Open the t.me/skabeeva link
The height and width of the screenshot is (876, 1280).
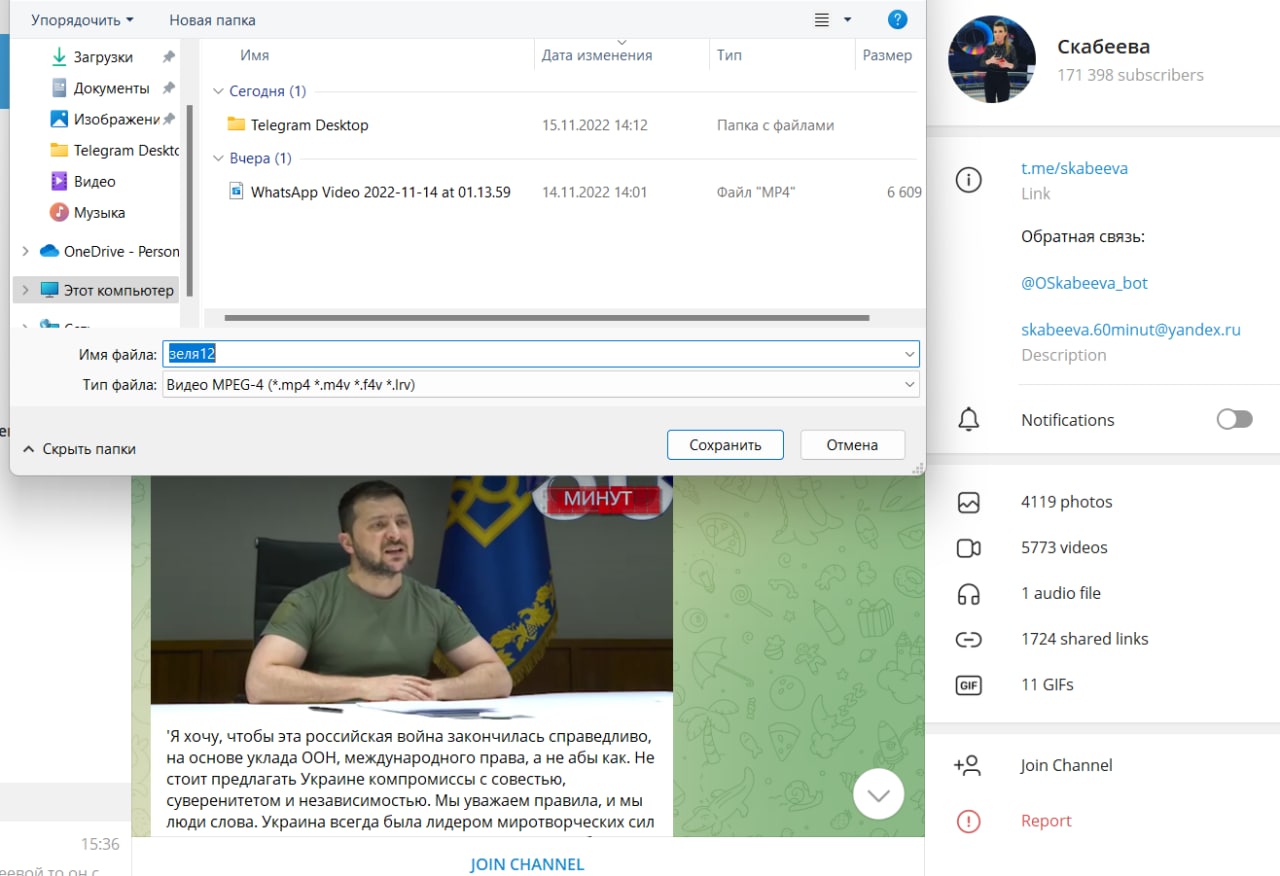click(1074, 168)
